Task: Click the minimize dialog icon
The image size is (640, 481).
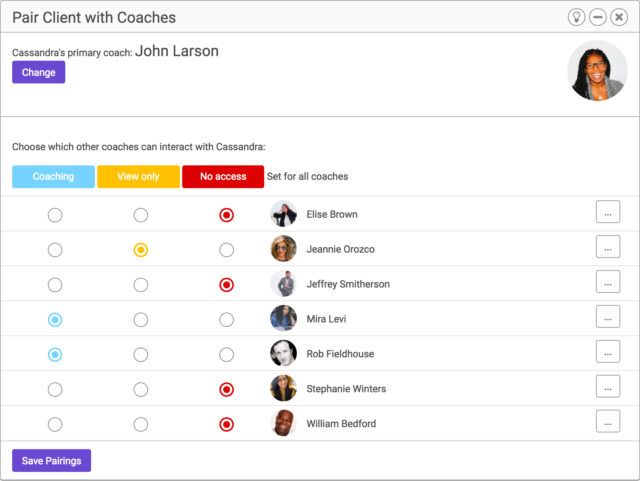Action: [x=597, y=17]
